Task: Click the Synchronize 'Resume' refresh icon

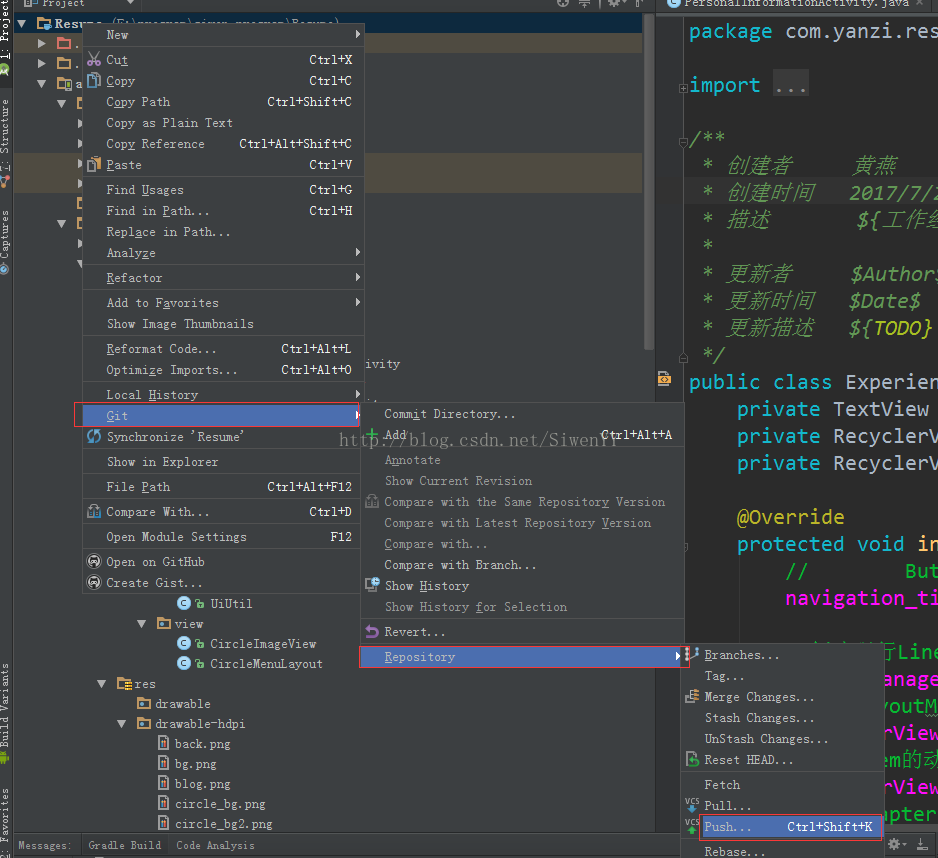Action: pos(94,436)
